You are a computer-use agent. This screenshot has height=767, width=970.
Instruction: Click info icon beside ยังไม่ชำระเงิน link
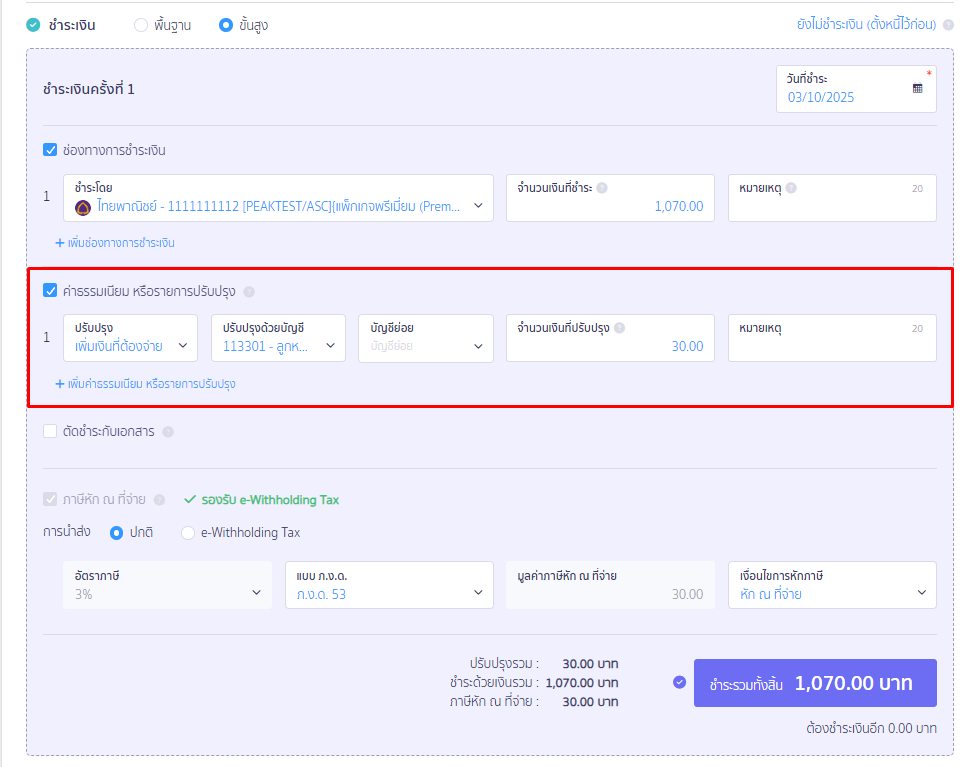948,25
